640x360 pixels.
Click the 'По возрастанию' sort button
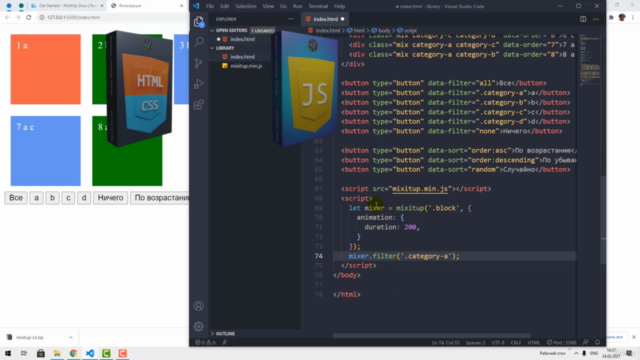pos(160,198)
